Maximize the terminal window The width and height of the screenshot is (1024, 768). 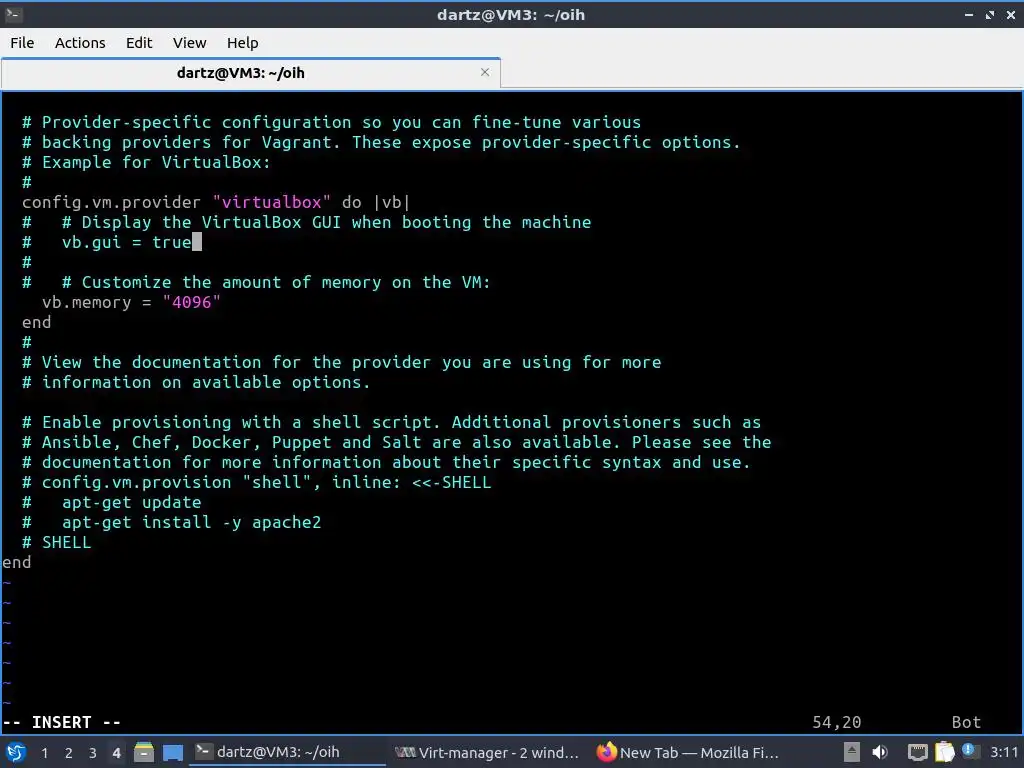(x=990, y=14)
